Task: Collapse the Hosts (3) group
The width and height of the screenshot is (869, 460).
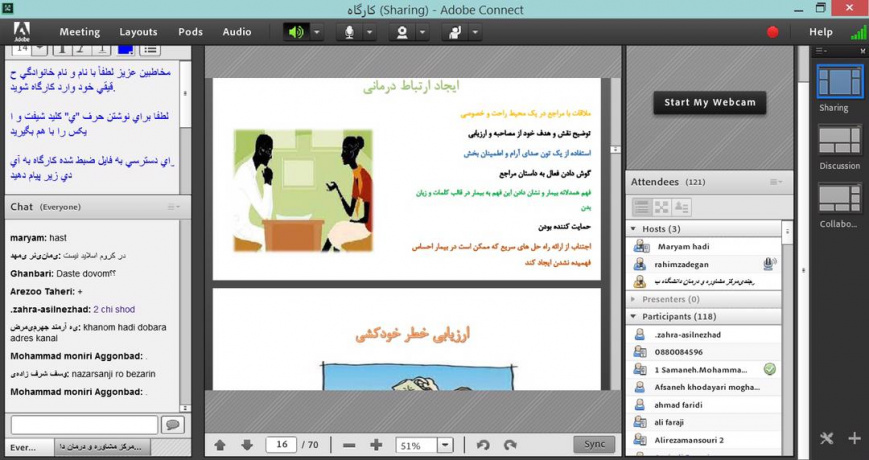Action: pyautogui.click(x=633, y=229)
